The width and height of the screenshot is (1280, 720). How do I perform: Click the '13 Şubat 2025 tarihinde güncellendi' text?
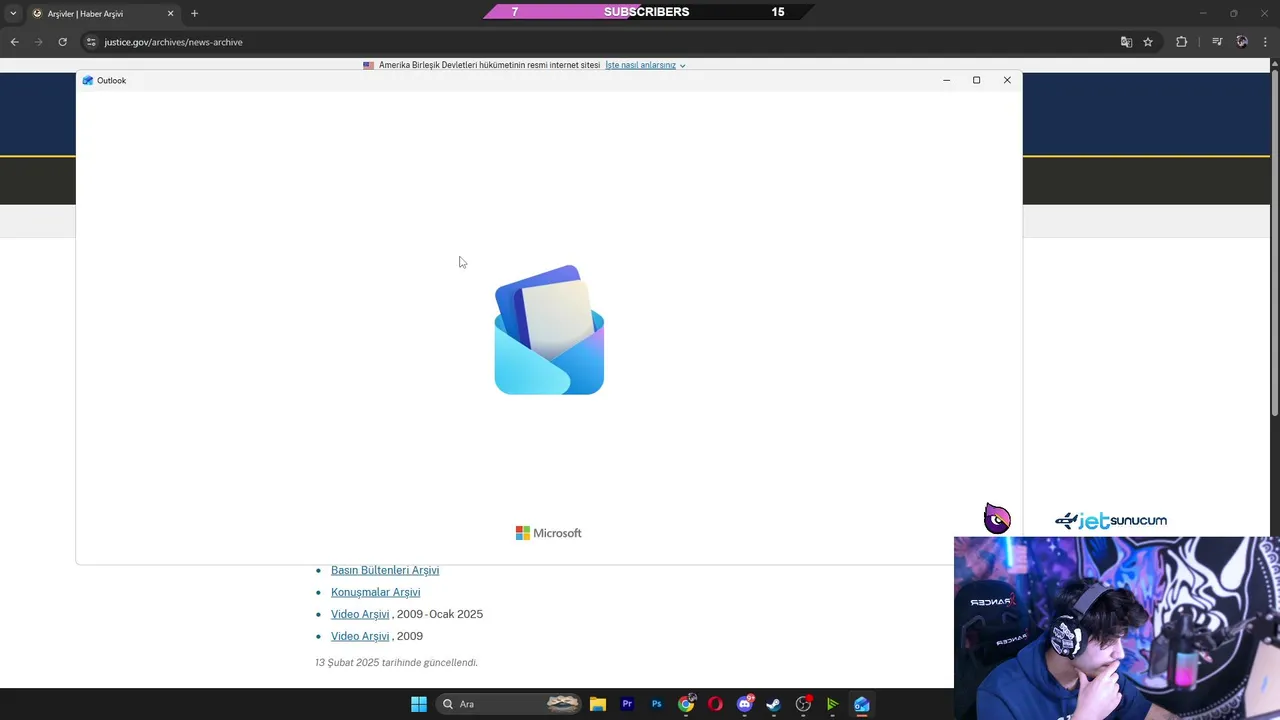coord(396,662)
